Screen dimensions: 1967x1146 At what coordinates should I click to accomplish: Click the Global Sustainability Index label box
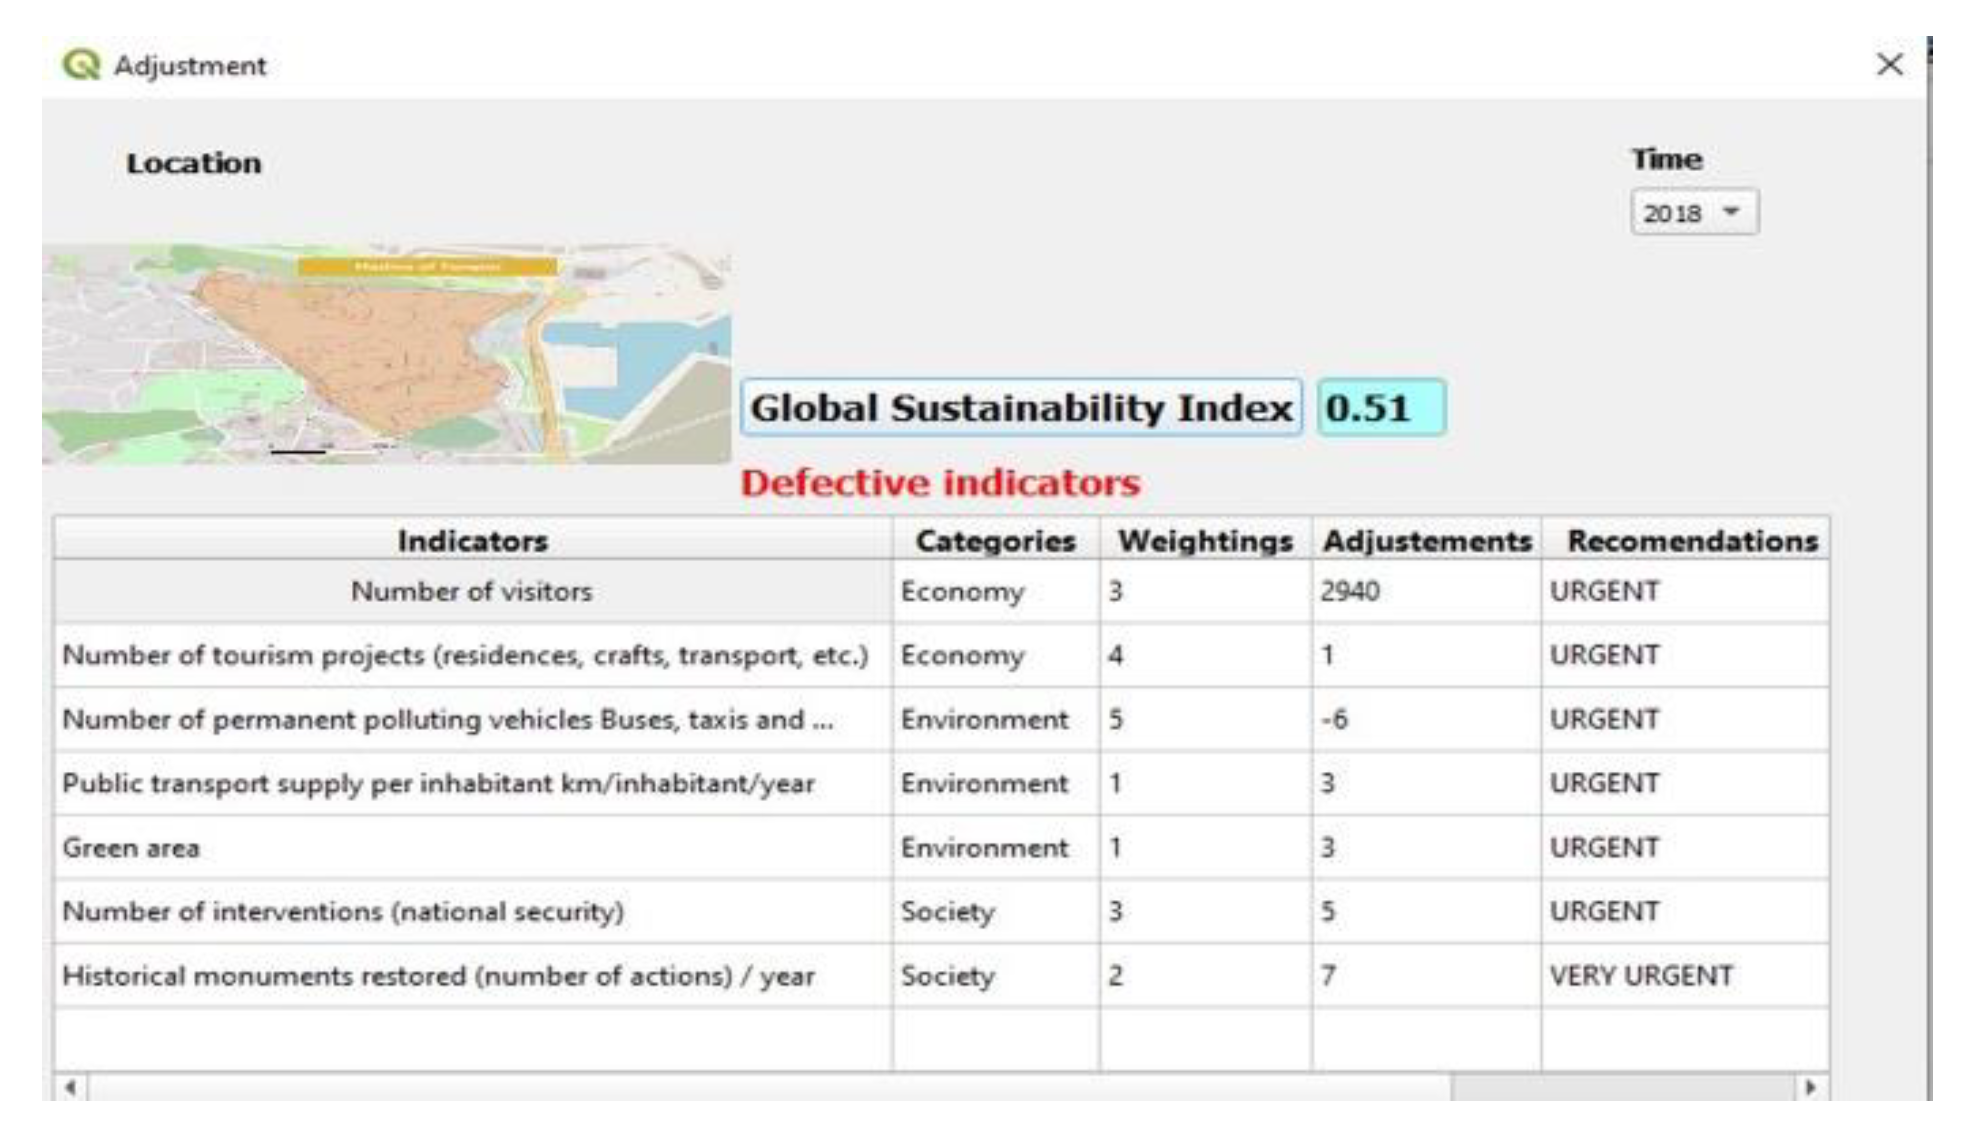click(1021, 408)
